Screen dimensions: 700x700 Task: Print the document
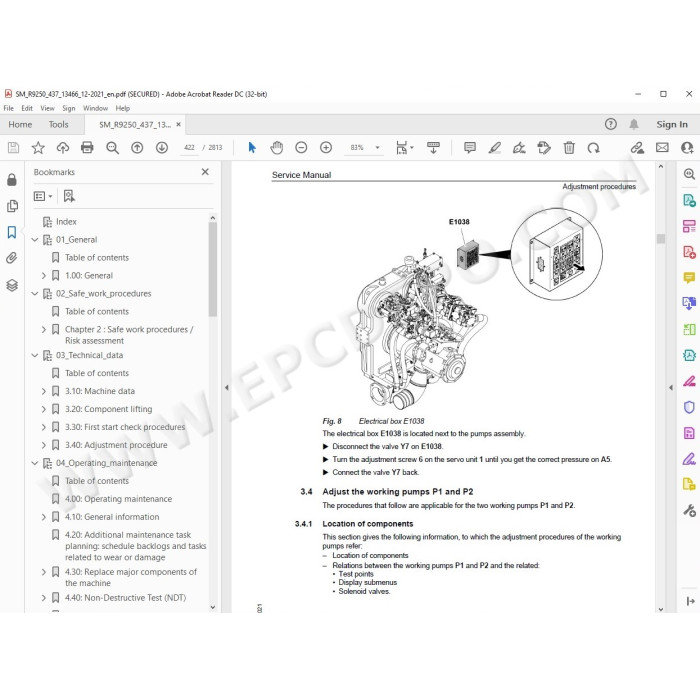(x=87, y=148)
